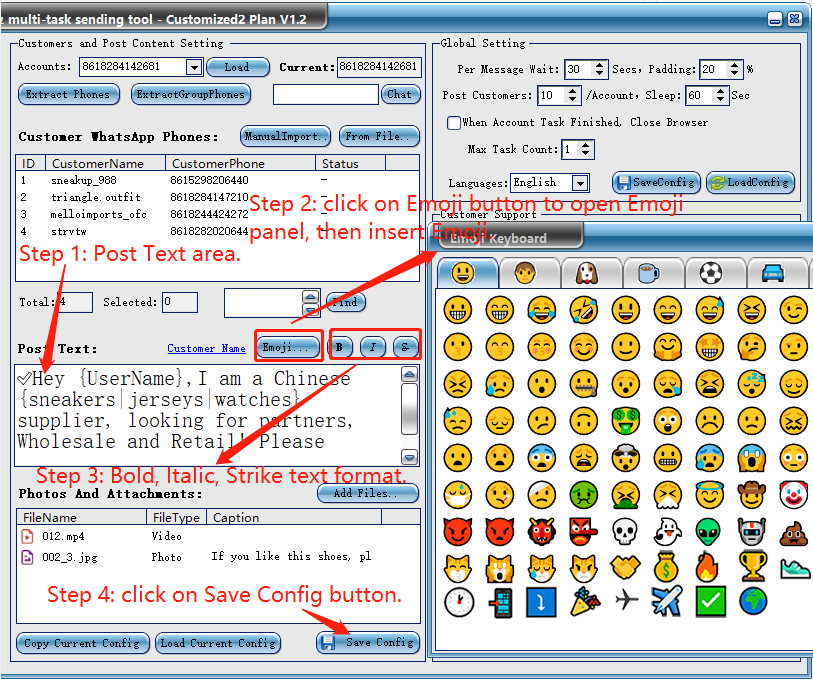
Task: Toggle Close Browser when task finished checkbox
Action: 454,123
